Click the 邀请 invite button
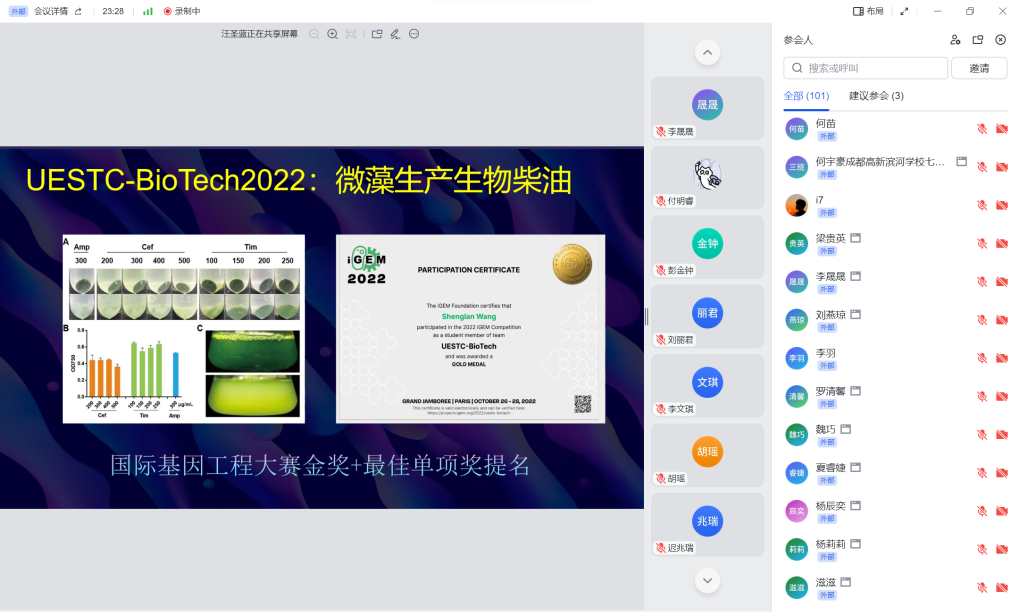1020x612 pixels. point(978,67)
